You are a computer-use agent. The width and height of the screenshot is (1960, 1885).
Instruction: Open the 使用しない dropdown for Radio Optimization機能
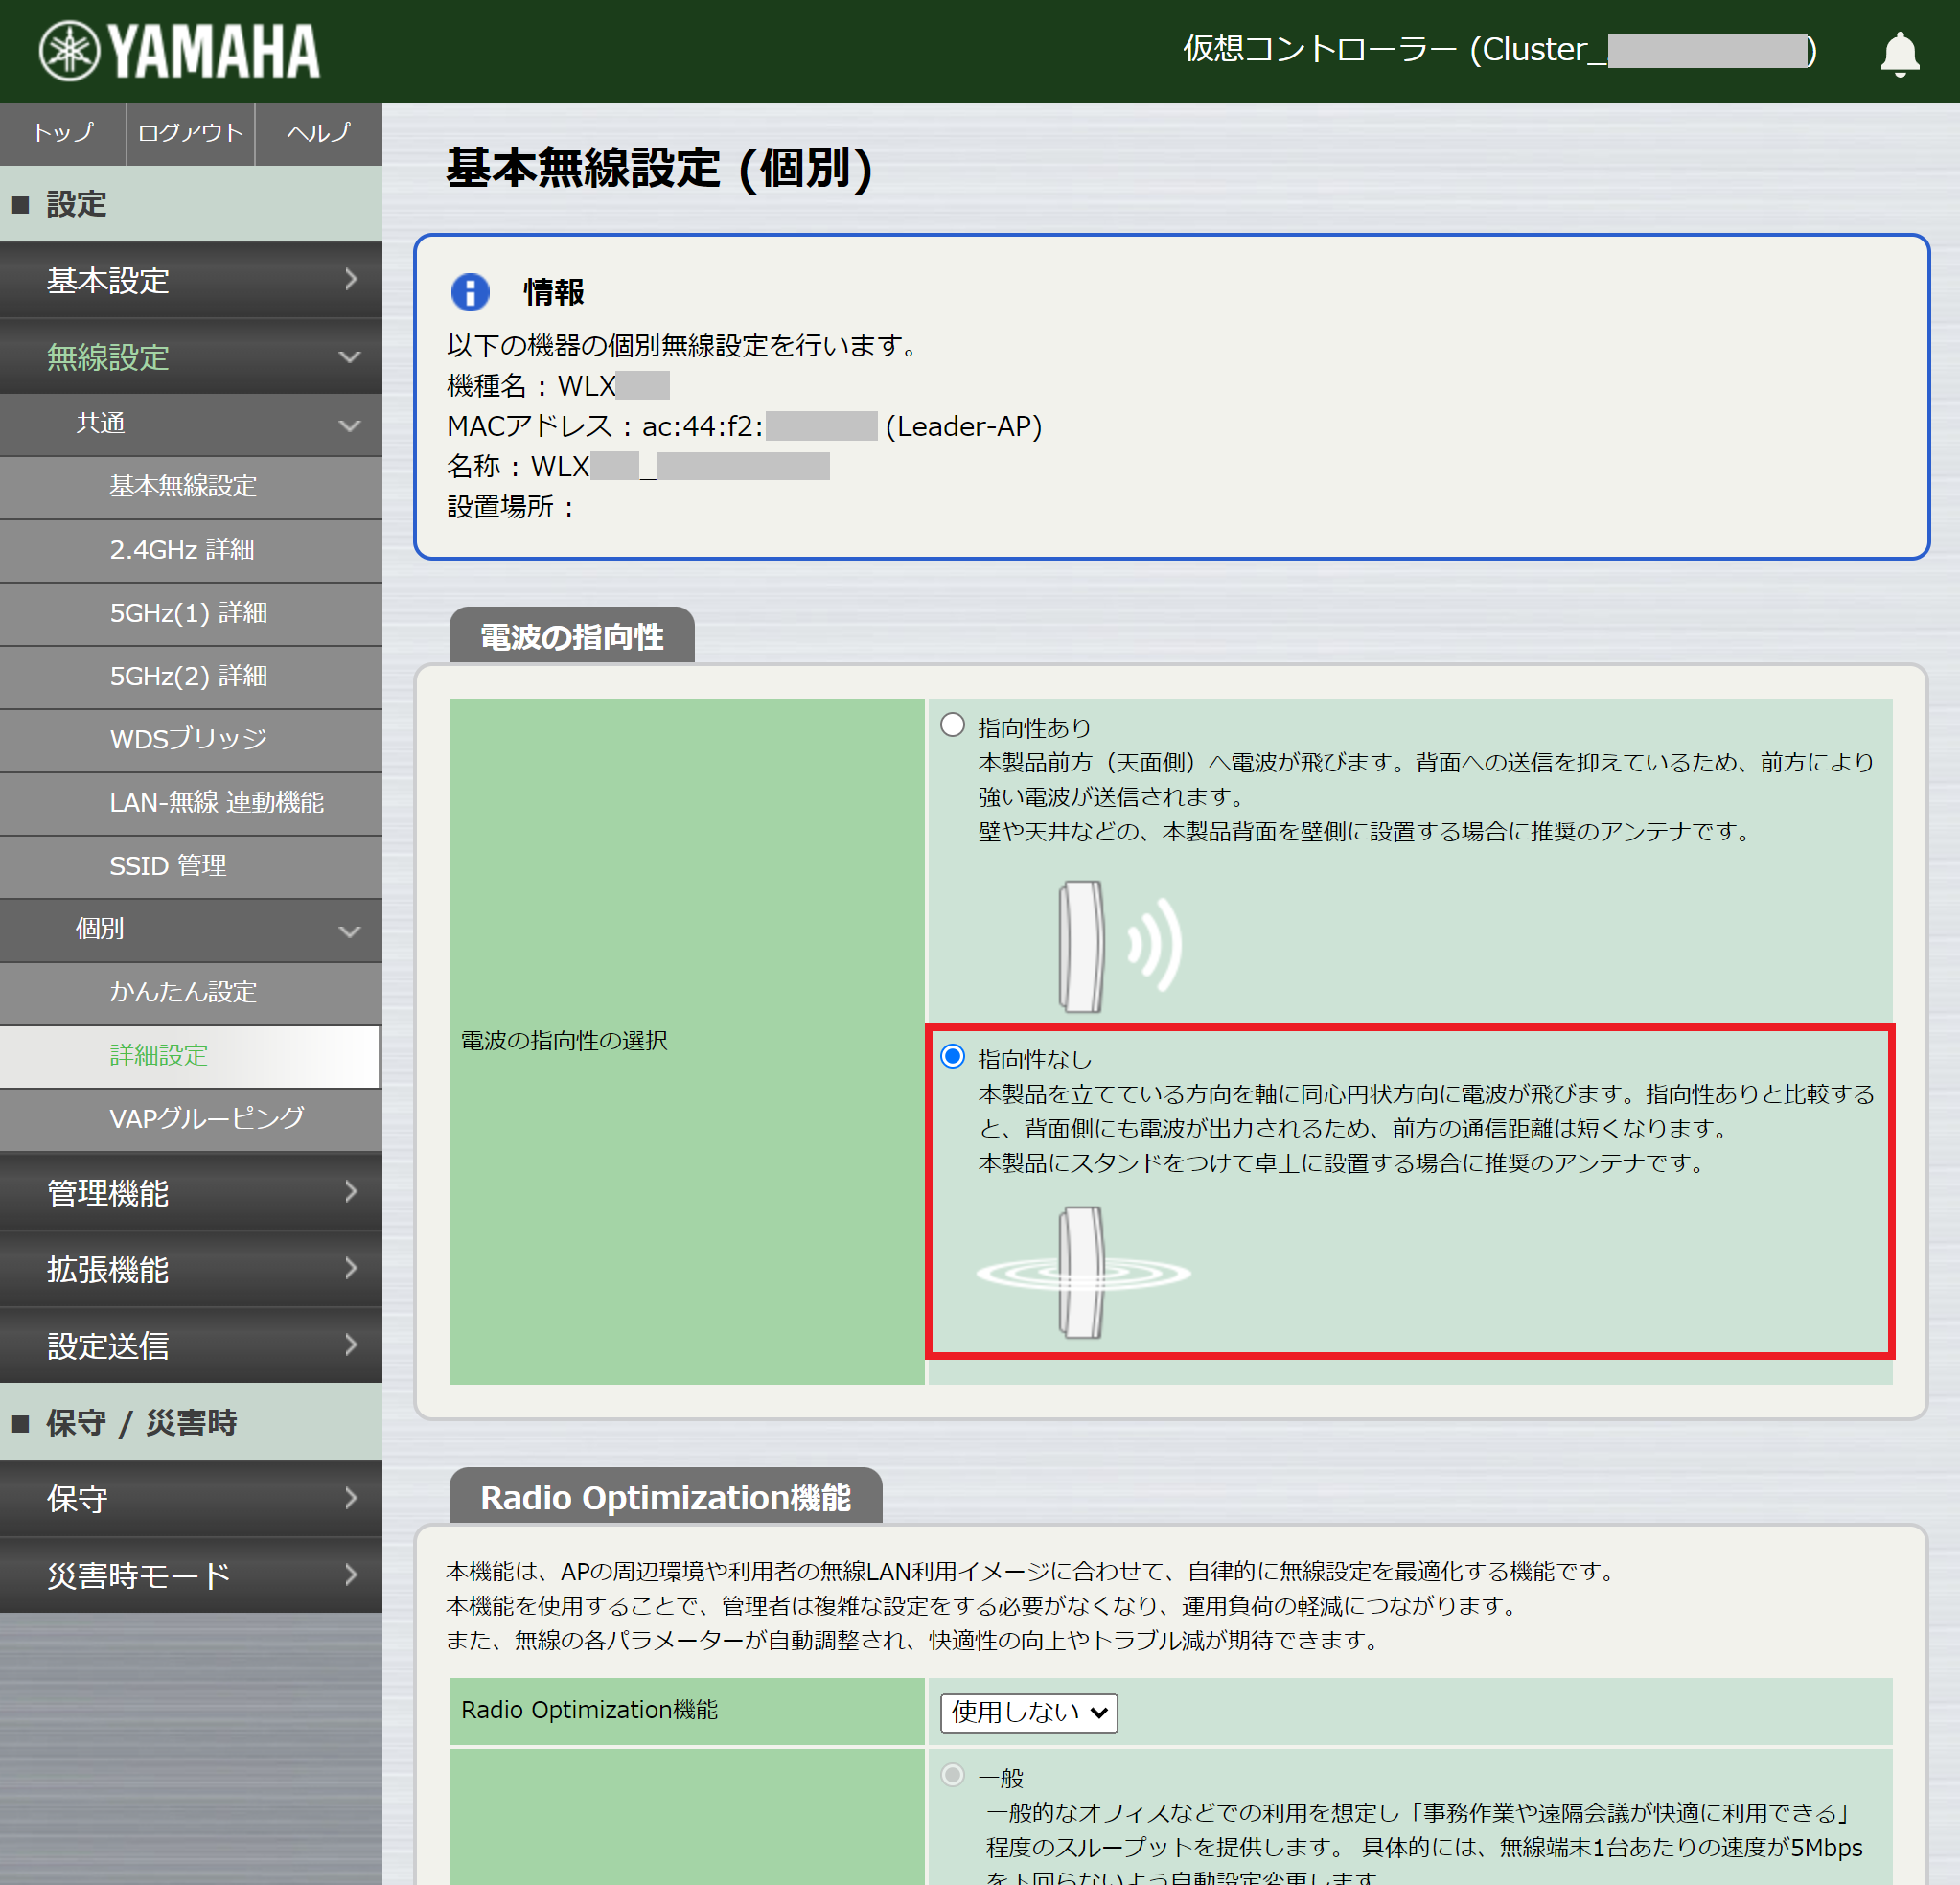point(1027,1712)
